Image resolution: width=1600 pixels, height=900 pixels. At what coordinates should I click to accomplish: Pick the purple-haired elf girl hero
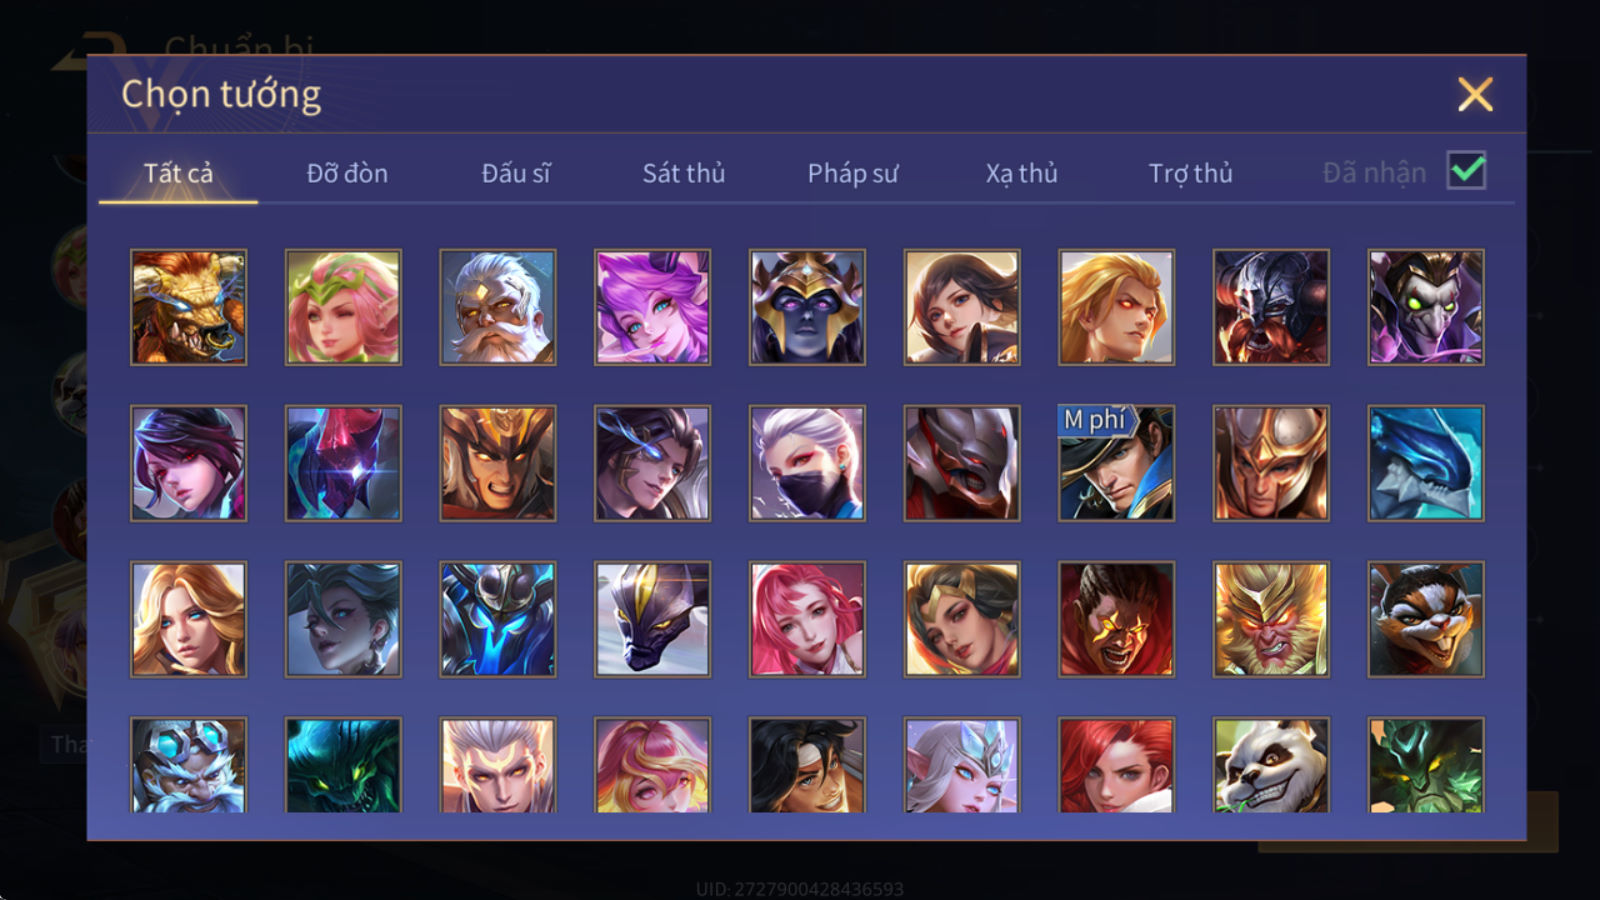[652, 307]
